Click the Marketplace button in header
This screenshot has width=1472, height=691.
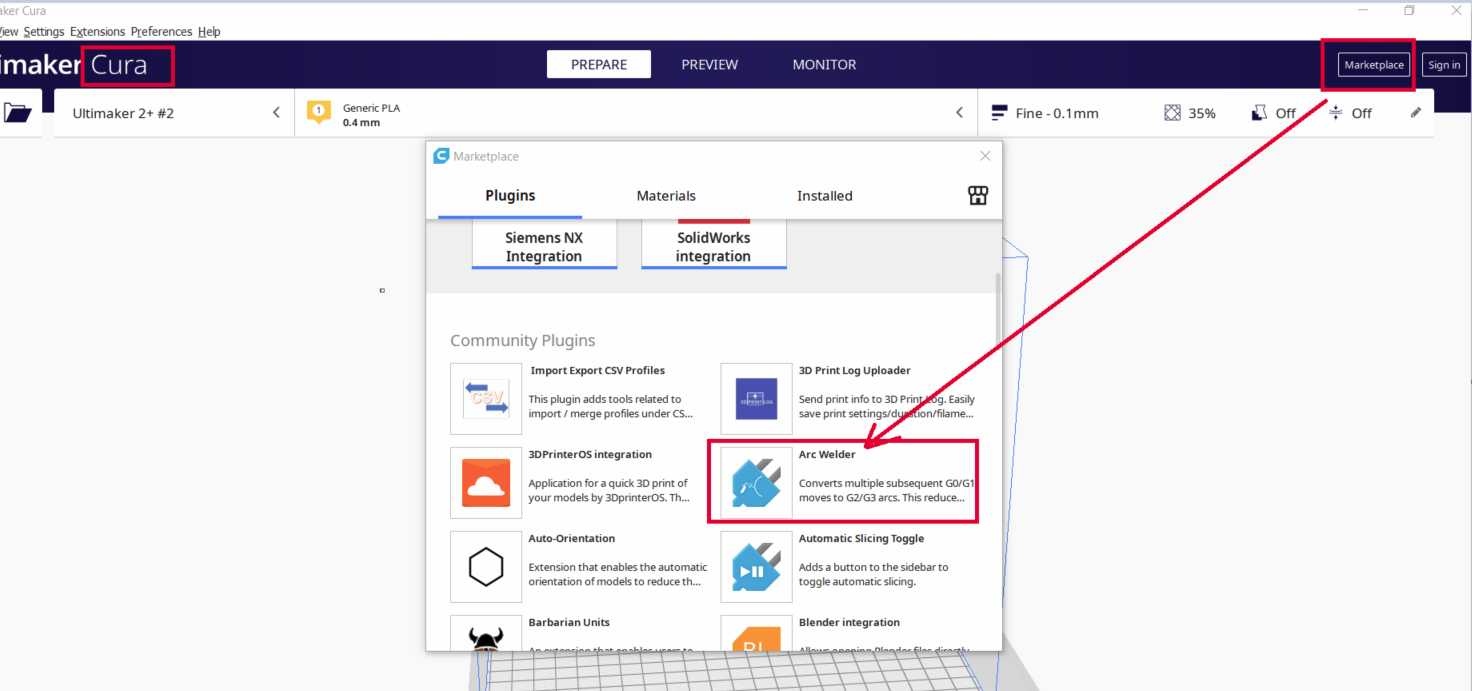[x=1373, y=65]
